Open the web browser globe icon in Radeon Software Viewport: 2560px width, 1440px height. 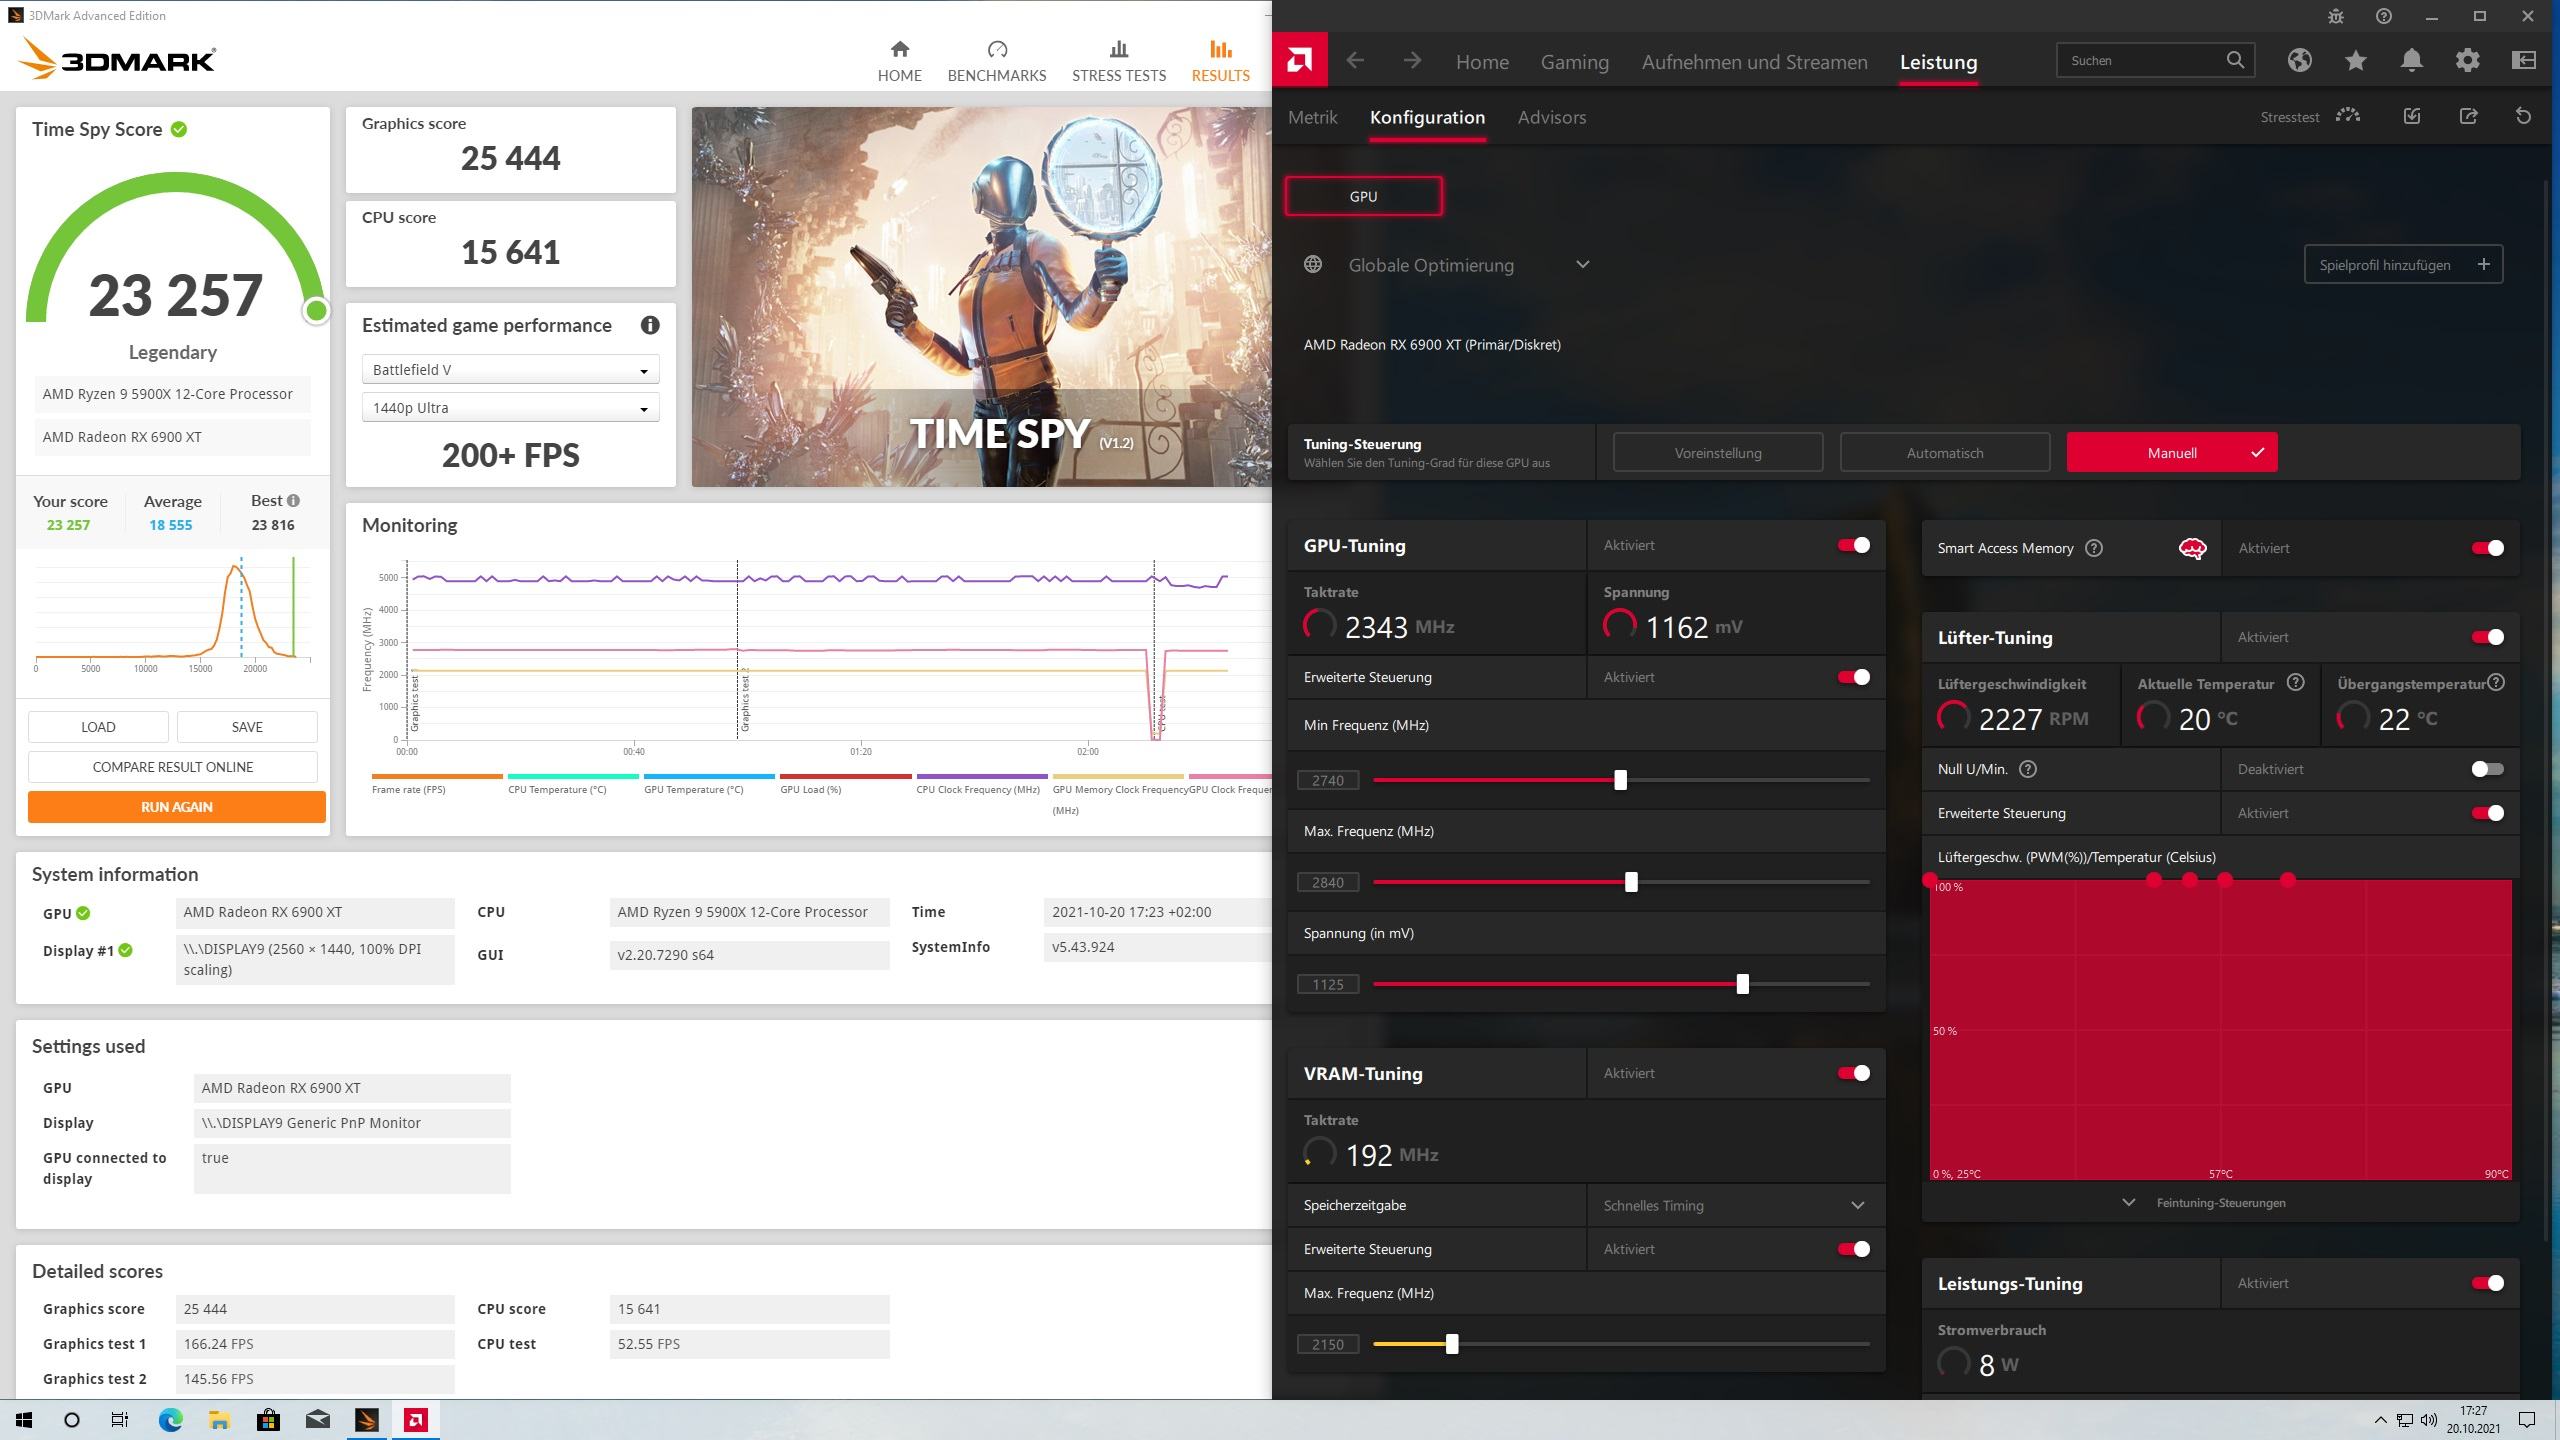pos(2299,60)
